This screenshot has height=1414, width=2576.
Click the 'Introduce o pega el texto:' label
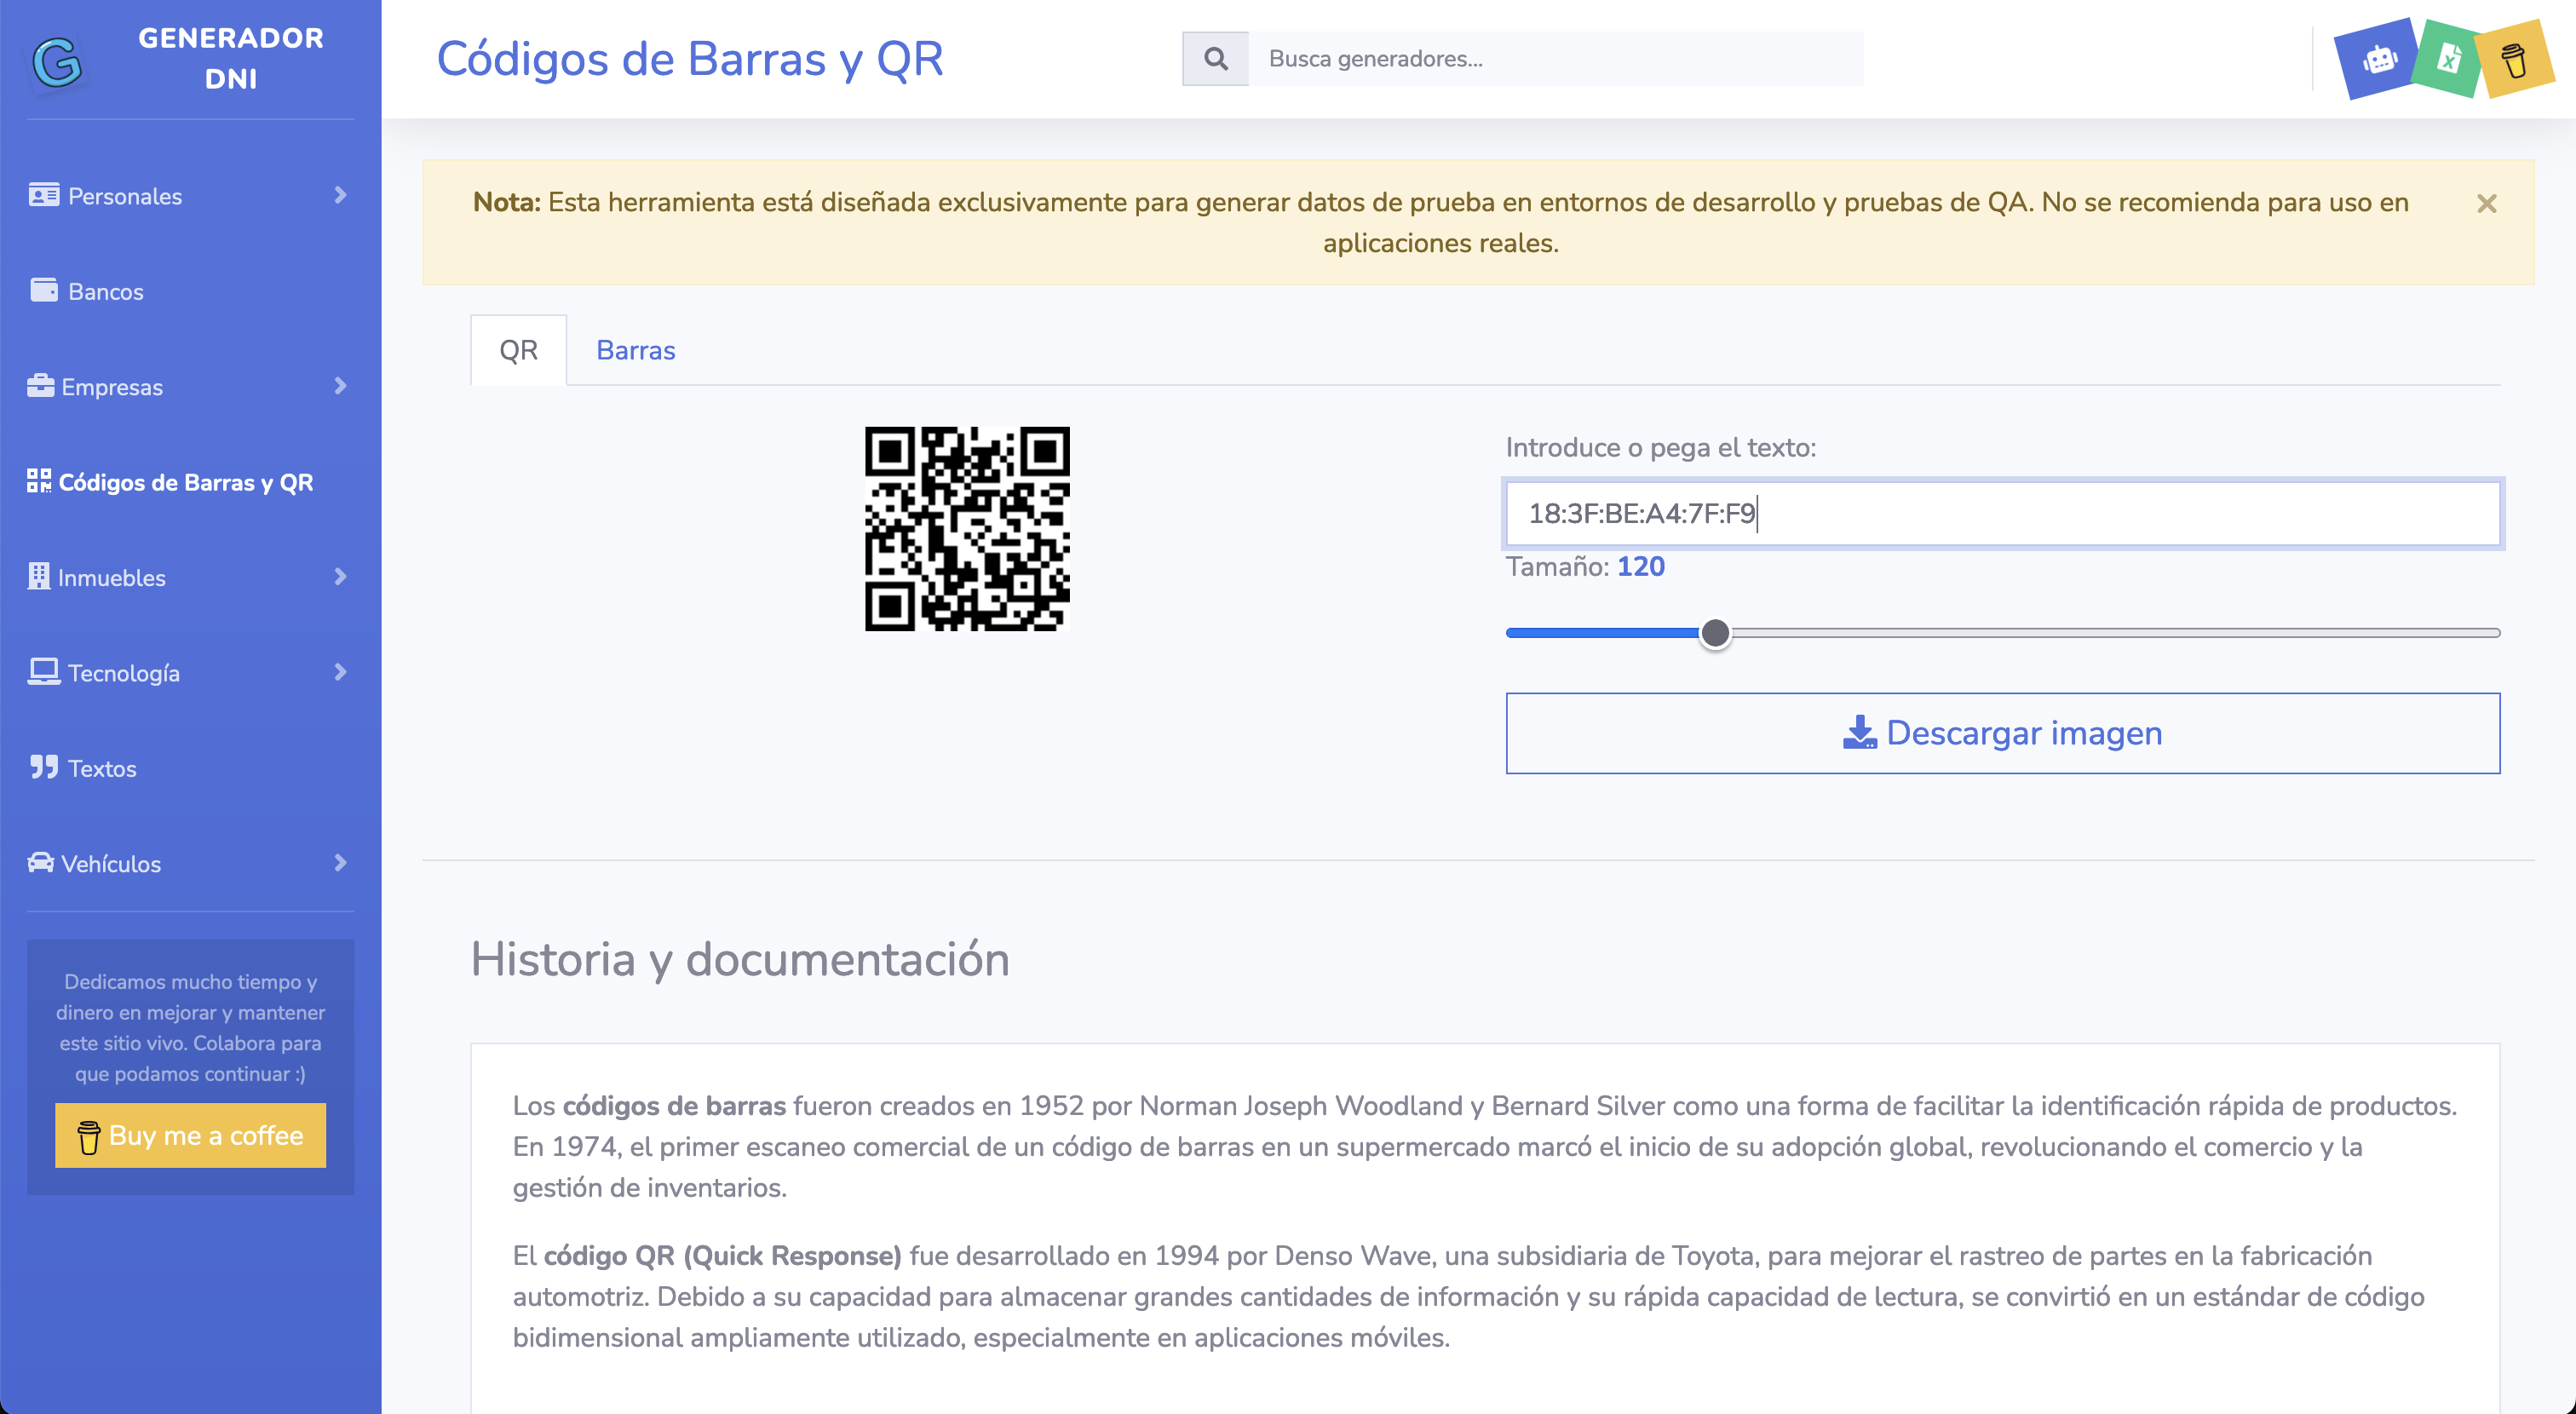pos(1660,447)
